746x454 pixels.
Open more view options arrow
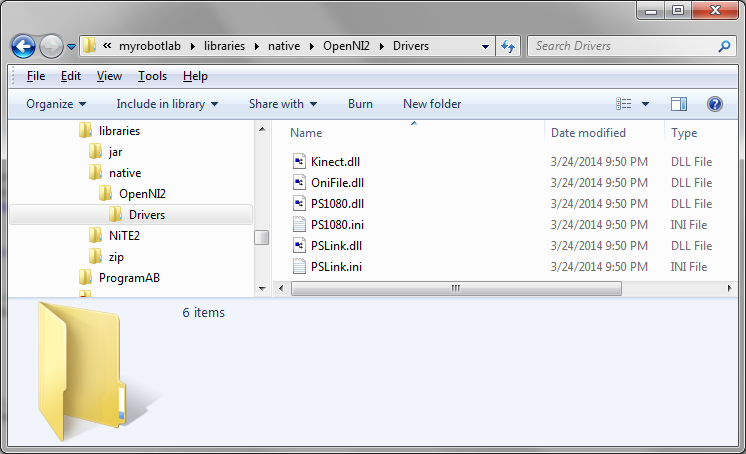tap(645, 104)
